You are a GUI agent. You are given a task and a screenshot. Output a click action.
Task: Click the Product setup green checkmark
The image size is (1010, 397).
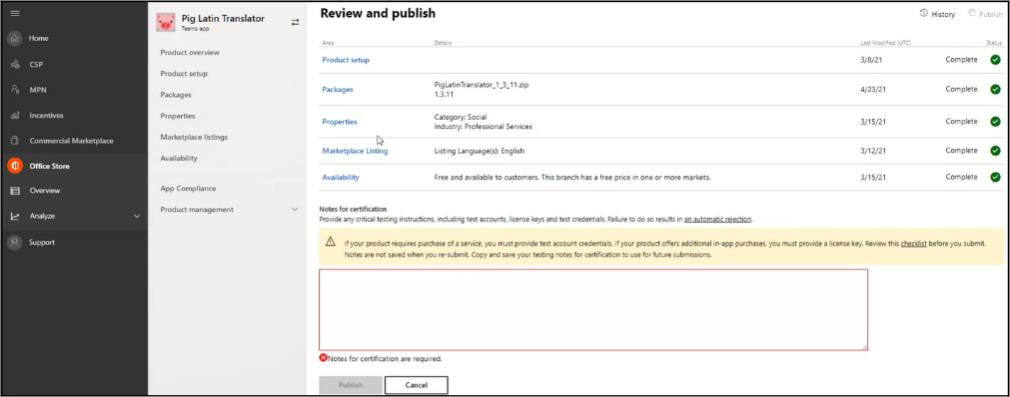pyautogui.click(x=995, y=60)
